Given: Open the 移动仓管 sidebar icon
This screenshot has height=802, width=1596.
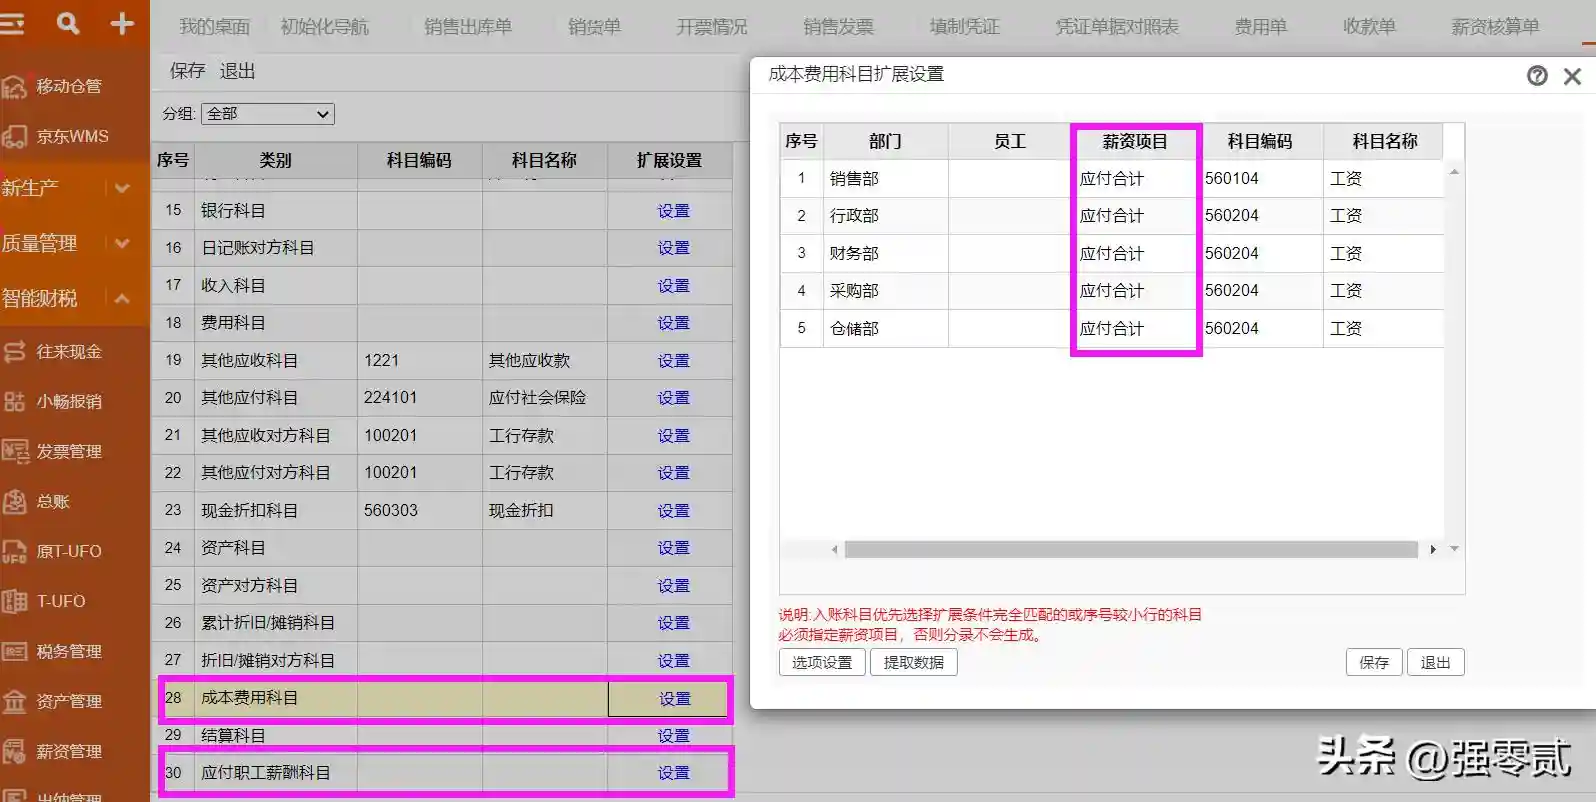Looking at the screenshot, I should (x=14, y=87).
